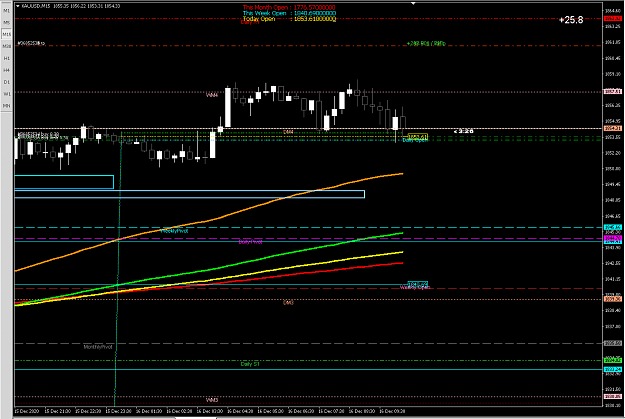Click the Daily Open label
This screenshot has width=625, height=419.
pyautogui.click(x=415, y=140)
